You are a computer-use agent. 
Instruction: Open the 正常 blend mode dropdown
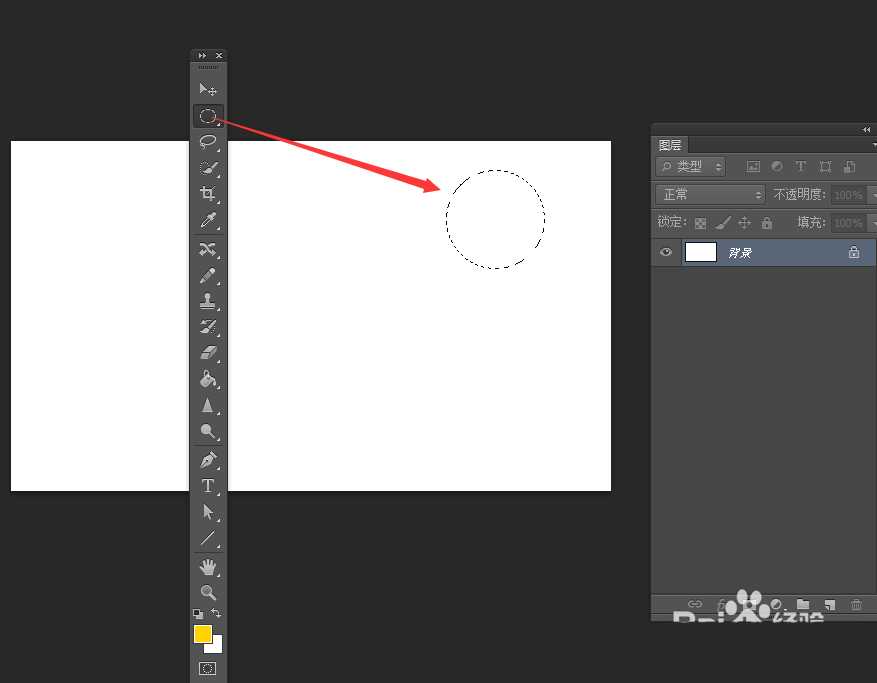pos(710,195)
